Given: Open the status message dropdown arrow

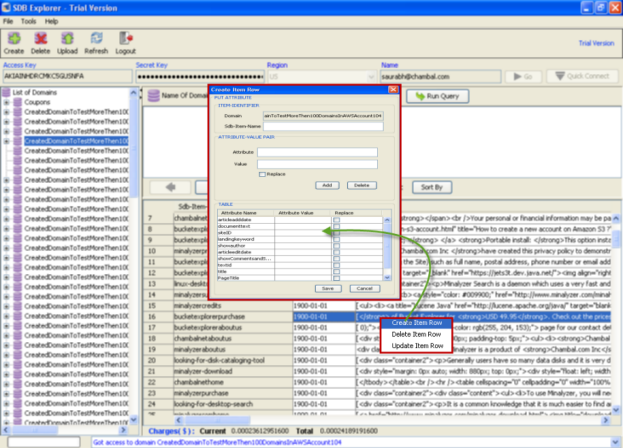Looking at the screenshot, I should click(615, 442).
